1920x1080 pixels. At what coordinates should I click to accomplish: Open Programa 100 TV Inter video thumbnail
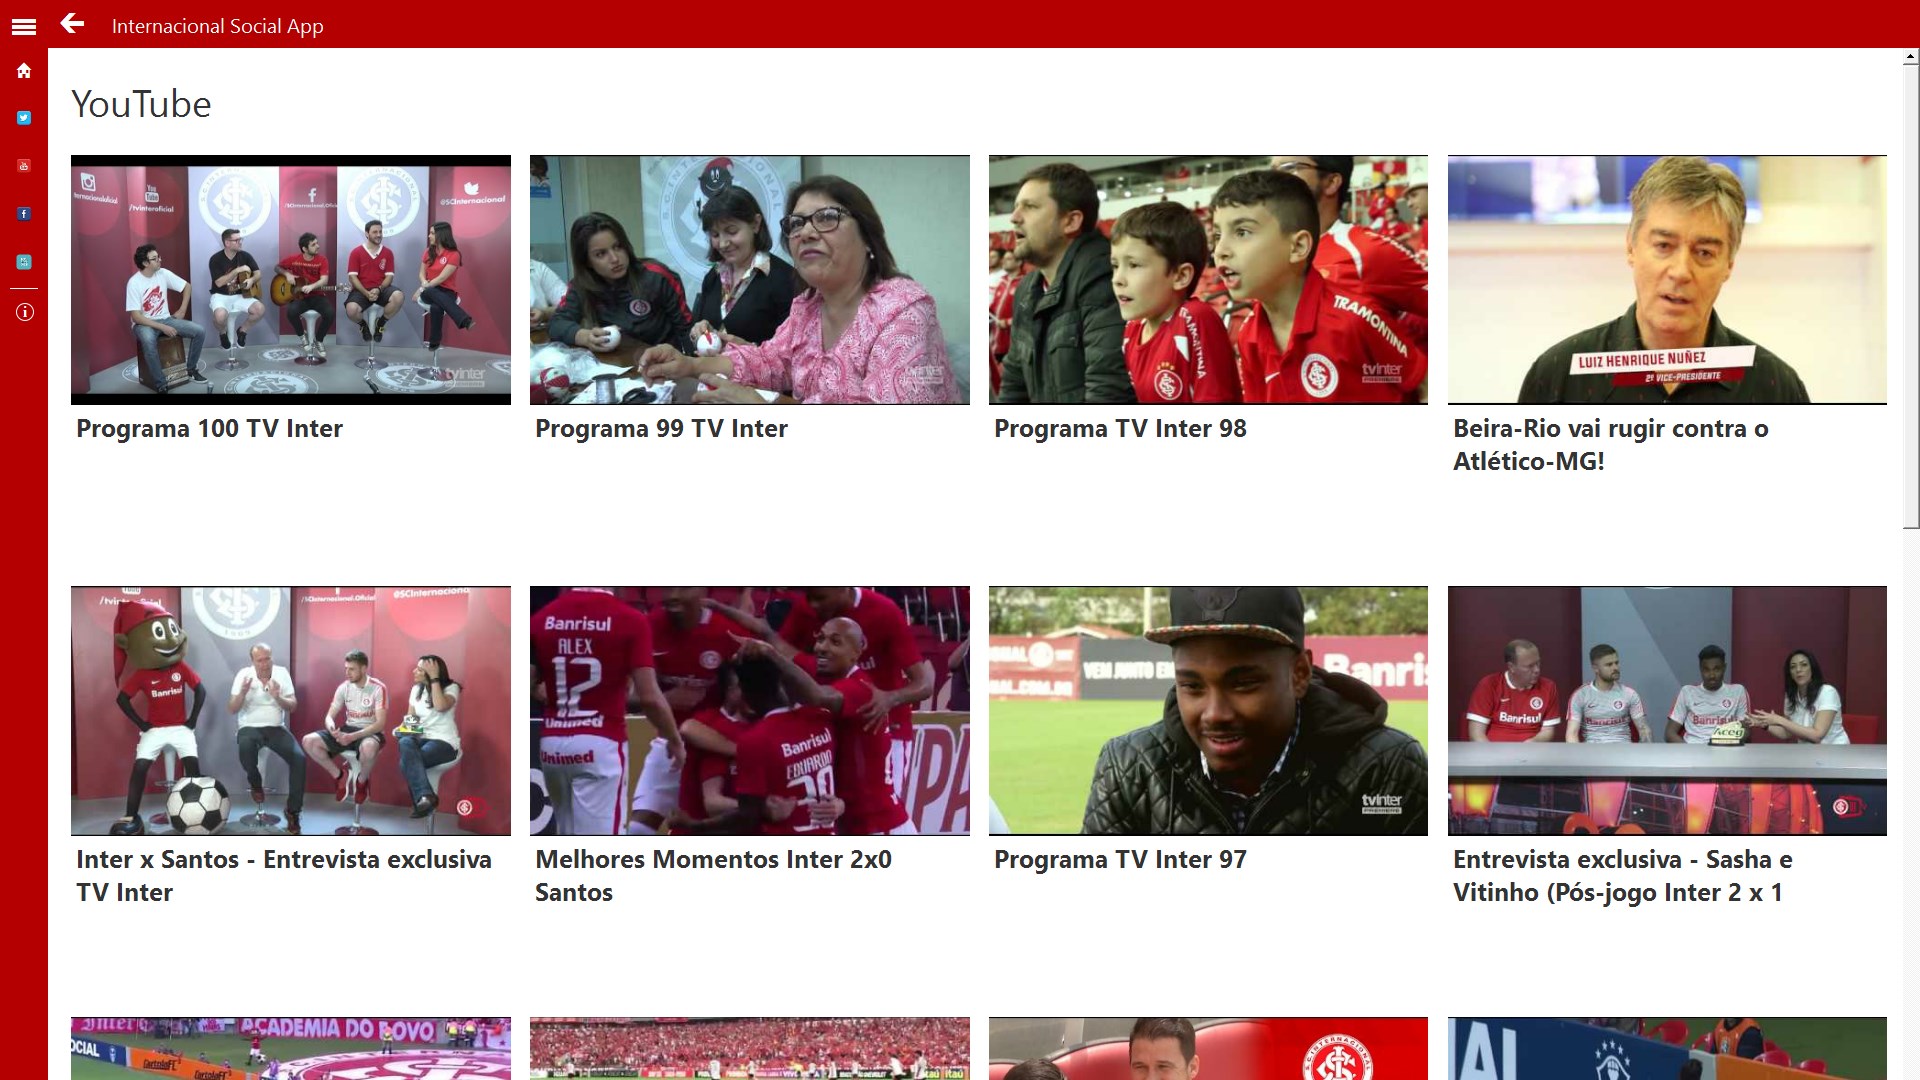click(290, 279)
